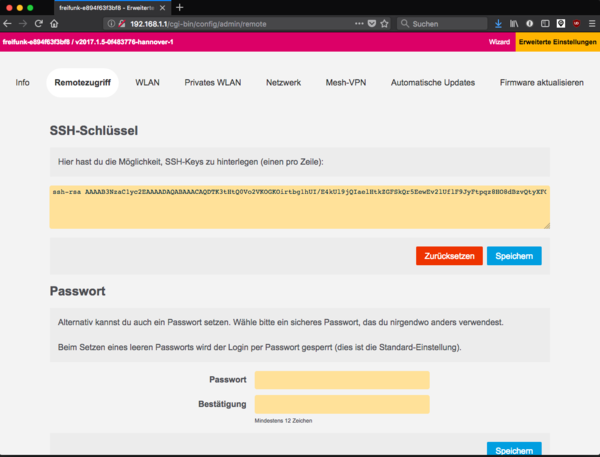This screenshot has height=457, width=600.
Task: Click the Bestätigung input field
Action: tap(342, 404)
